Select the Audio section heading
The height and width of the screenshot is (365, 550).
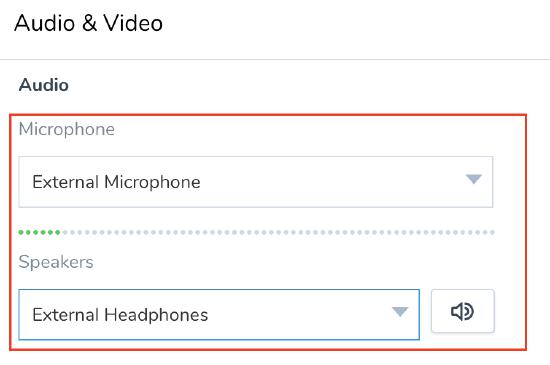[44, 85]
